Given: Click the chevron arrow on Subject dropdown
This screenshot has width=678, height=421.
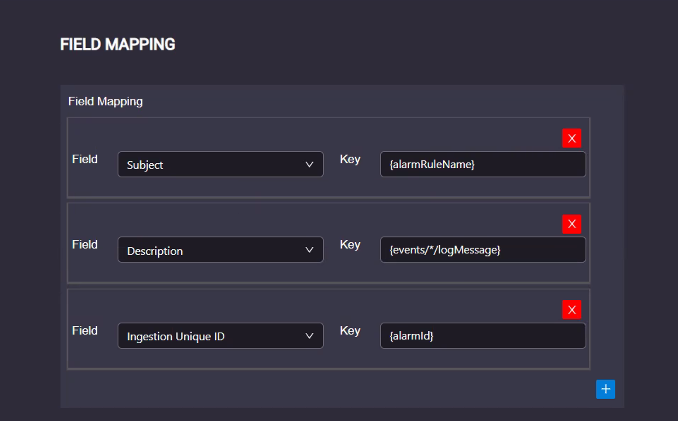Looking at the screenshot, I should point(309,164).
